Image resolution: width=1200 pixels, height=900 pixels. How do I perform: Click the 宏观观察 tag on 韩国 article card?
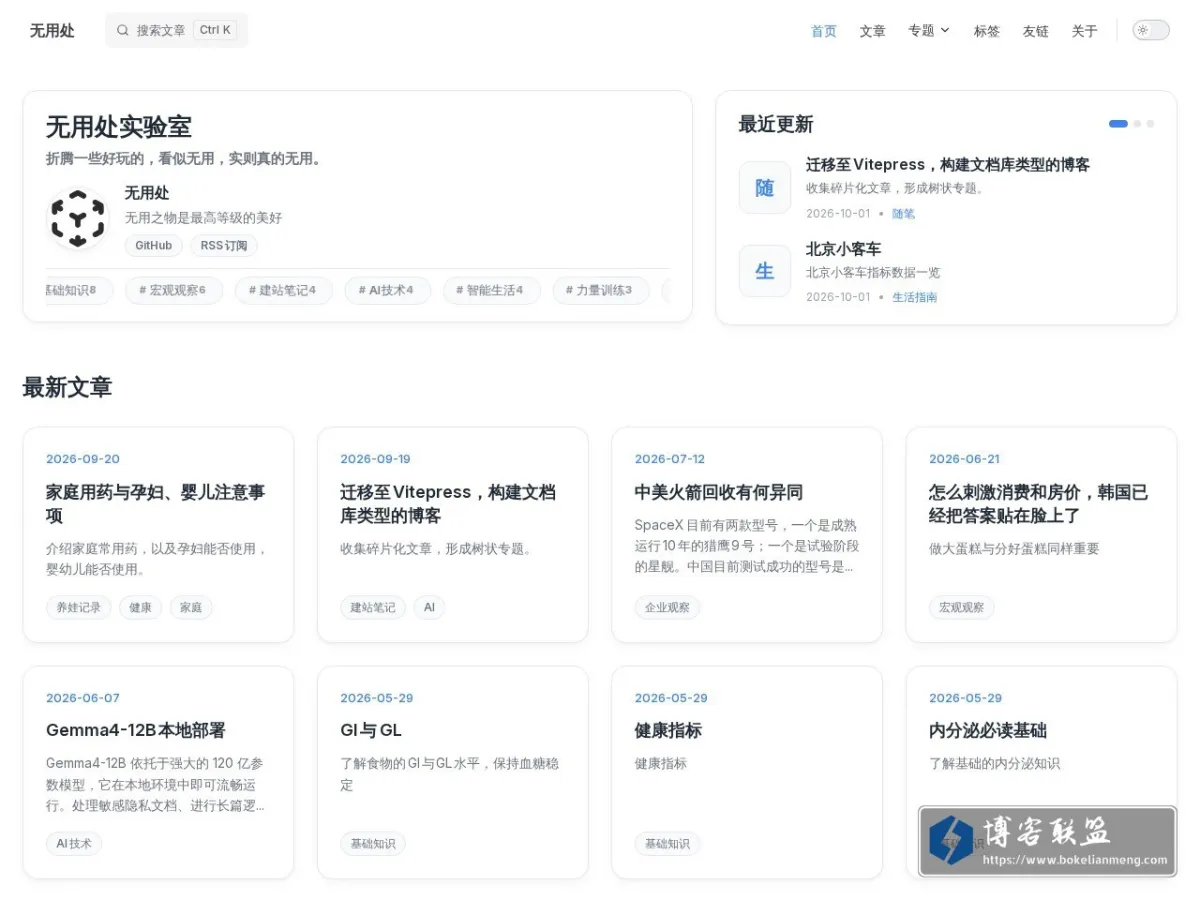pyautogui.click(x=961, y=607)
